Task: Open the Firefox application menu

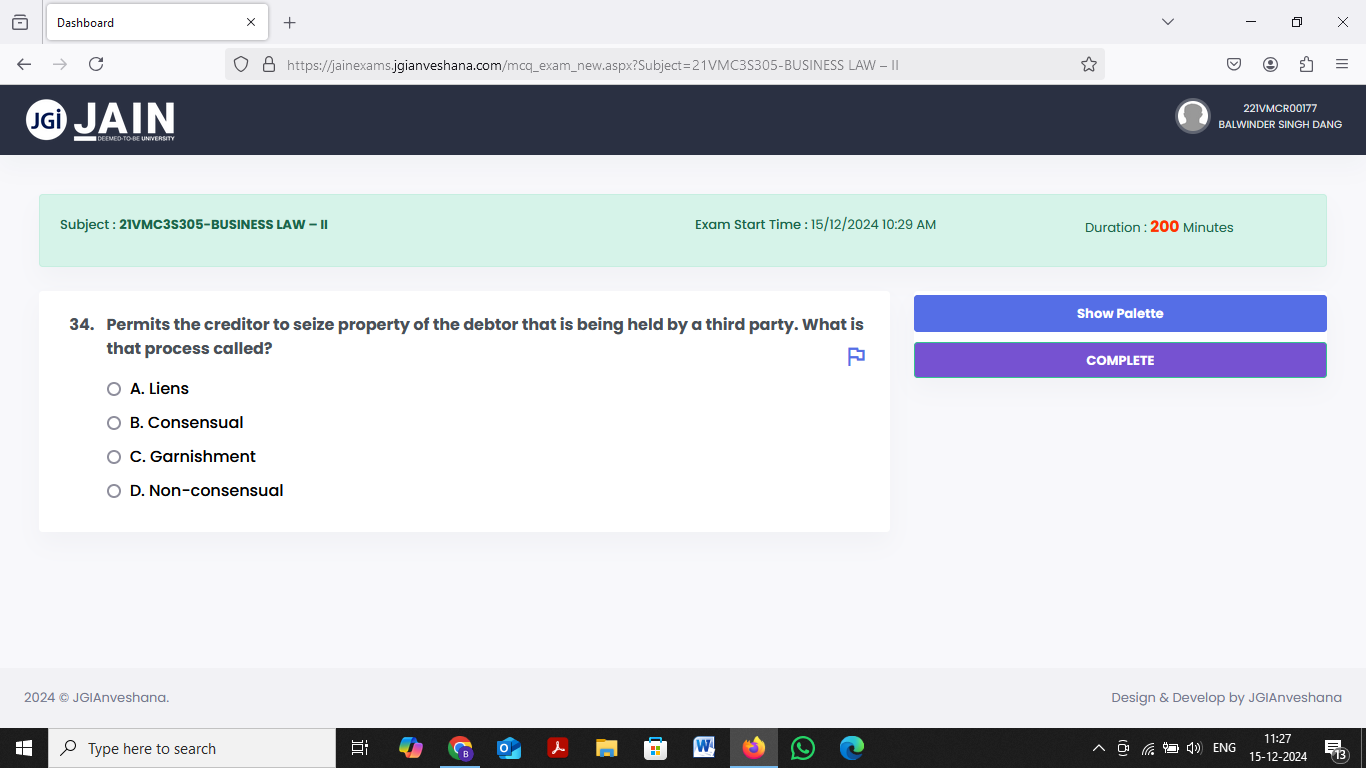Action: coord(1343,63)
